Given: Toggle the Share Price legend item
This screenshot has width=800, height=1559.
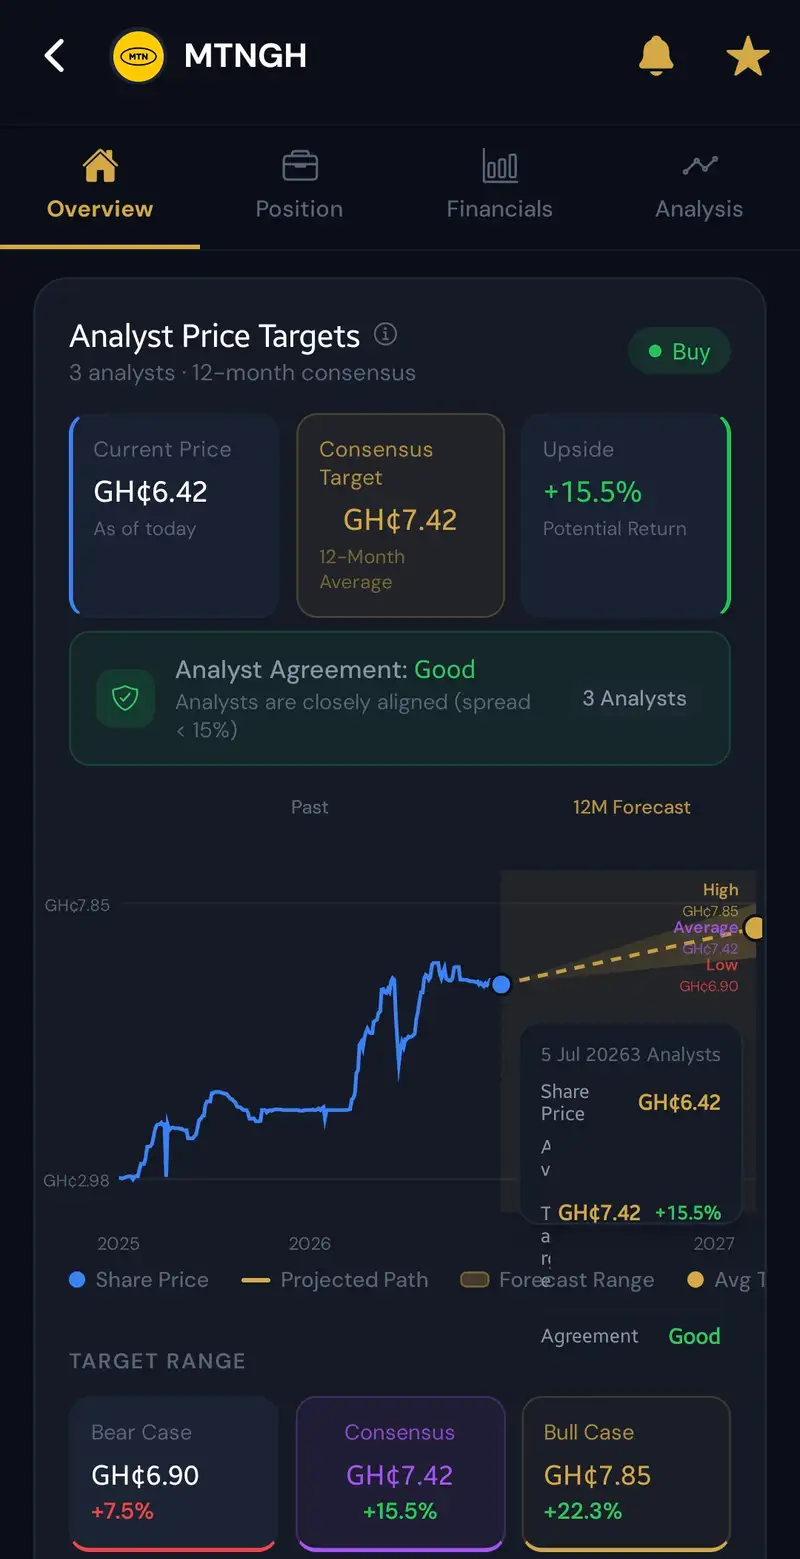Looking at the screenshot, I should click(139, 1280).
